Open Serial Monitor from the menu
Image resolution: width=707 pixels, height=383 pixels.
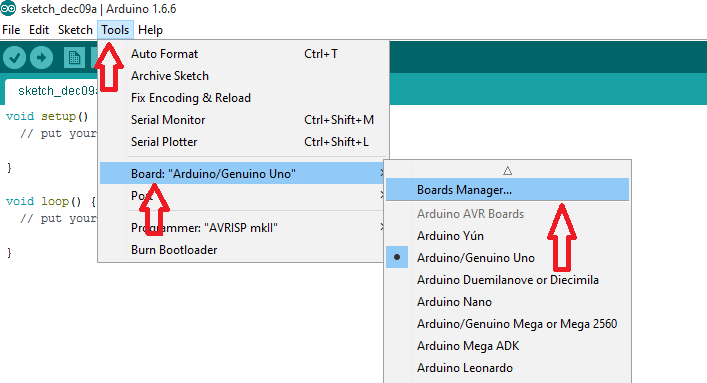[x=243, y=120]
